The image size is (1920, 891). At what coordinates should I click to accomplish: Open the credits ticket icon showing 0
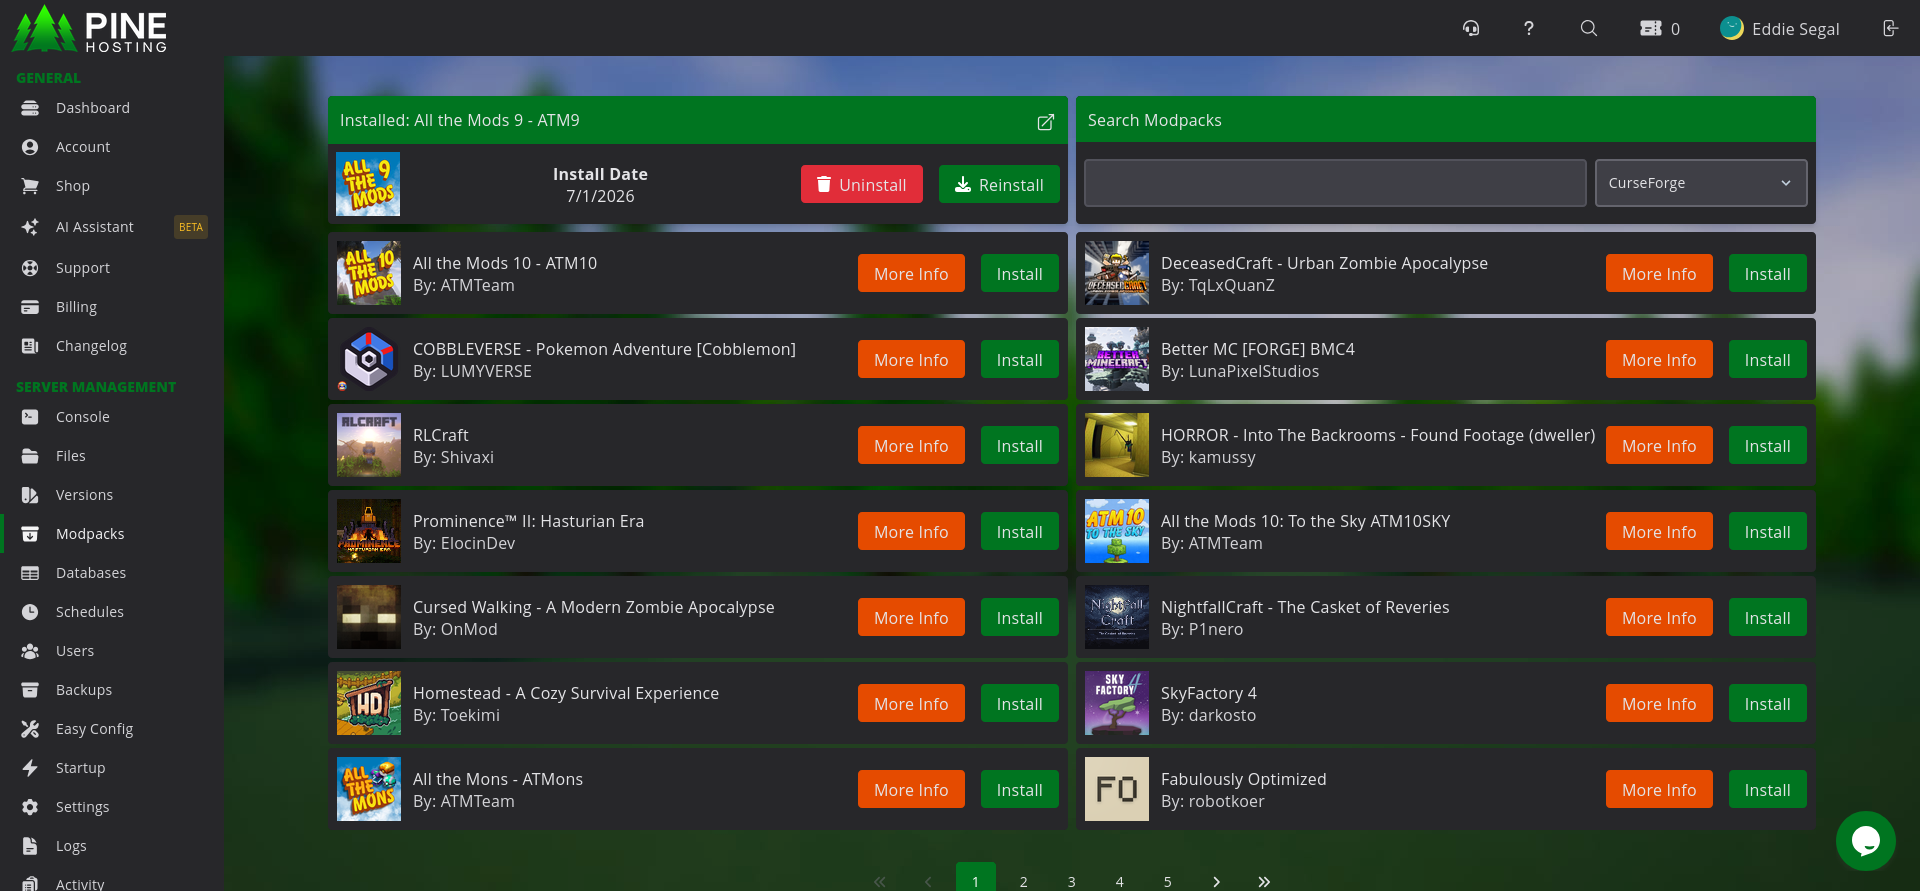click(x=1660, y=28)
